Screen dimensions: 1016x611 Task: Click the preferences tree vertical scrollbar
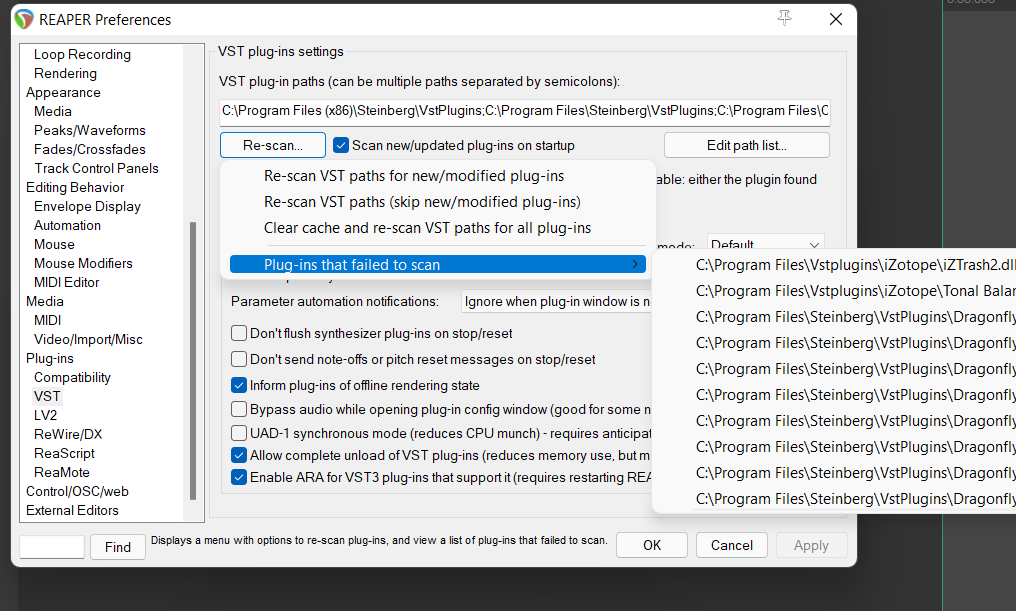tap(193, 360)
